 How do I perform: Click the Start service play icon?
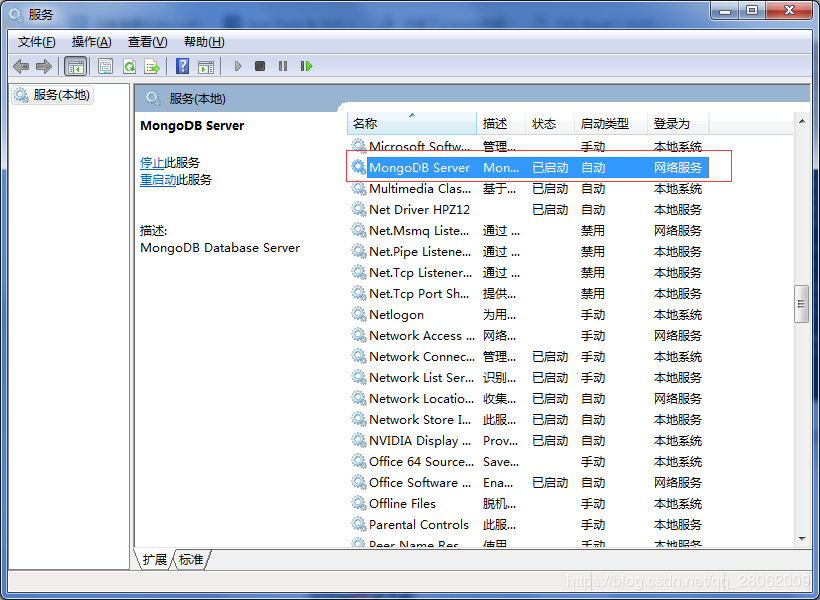pyautogui.click(x=238, y=66)
